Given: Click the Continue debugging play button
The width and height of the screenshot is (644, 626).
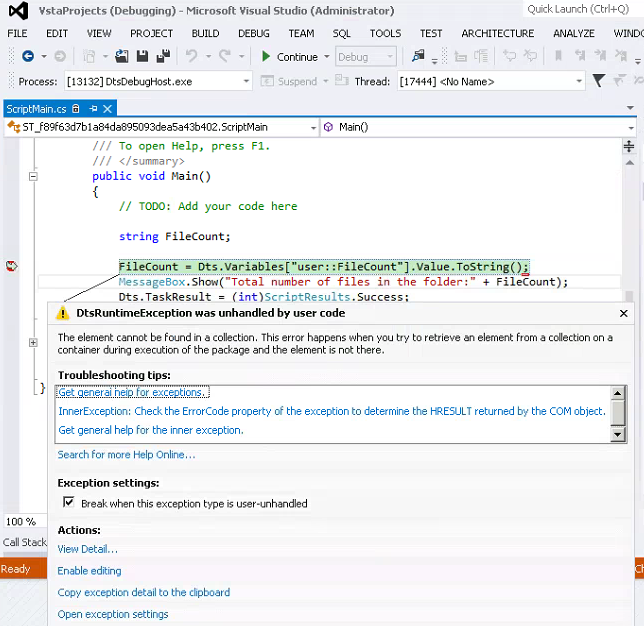Looking at the screenshot, I should (266, 57).
